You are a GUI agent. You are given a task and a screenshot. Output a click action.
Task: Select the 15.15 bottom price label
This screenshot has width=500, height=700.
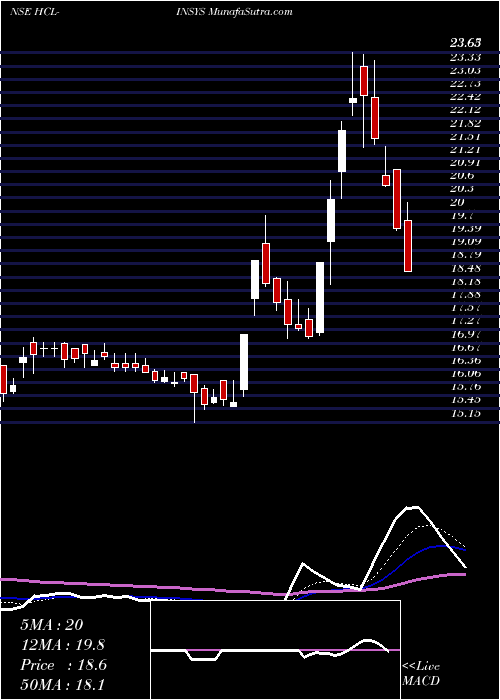tap(466, 412)
